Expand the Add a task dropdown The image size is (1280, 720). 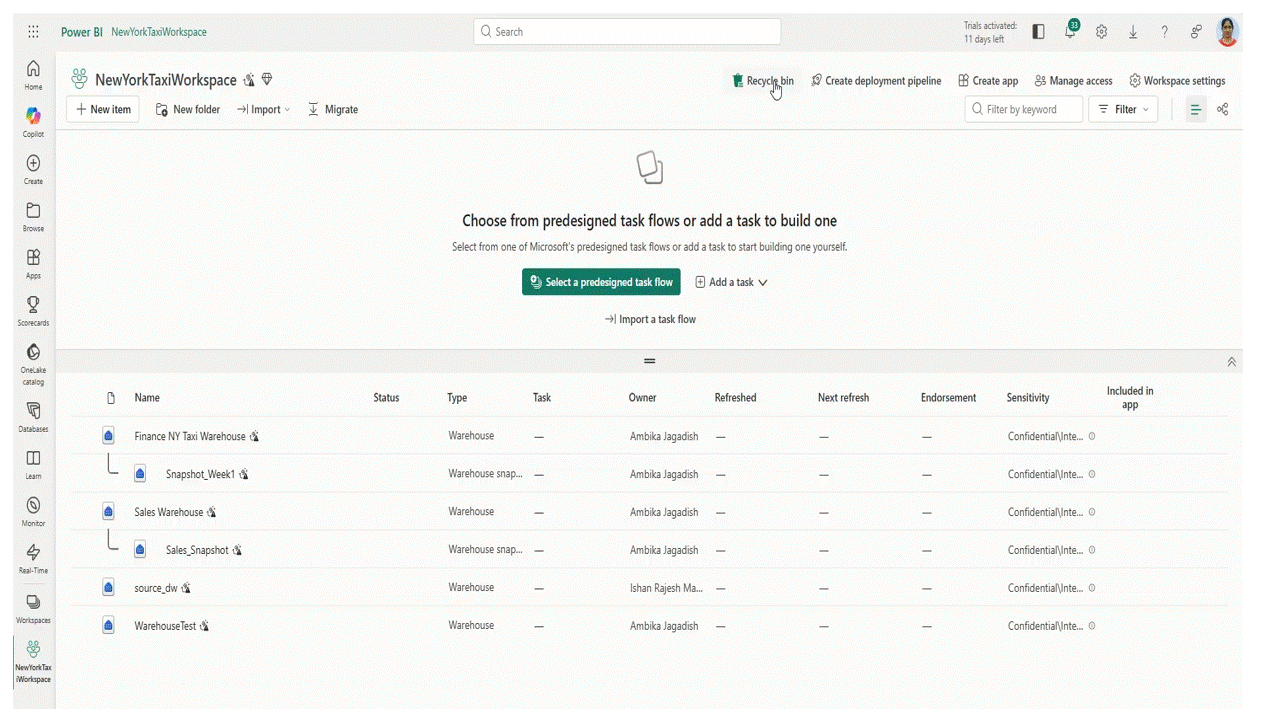click(731, 282)
